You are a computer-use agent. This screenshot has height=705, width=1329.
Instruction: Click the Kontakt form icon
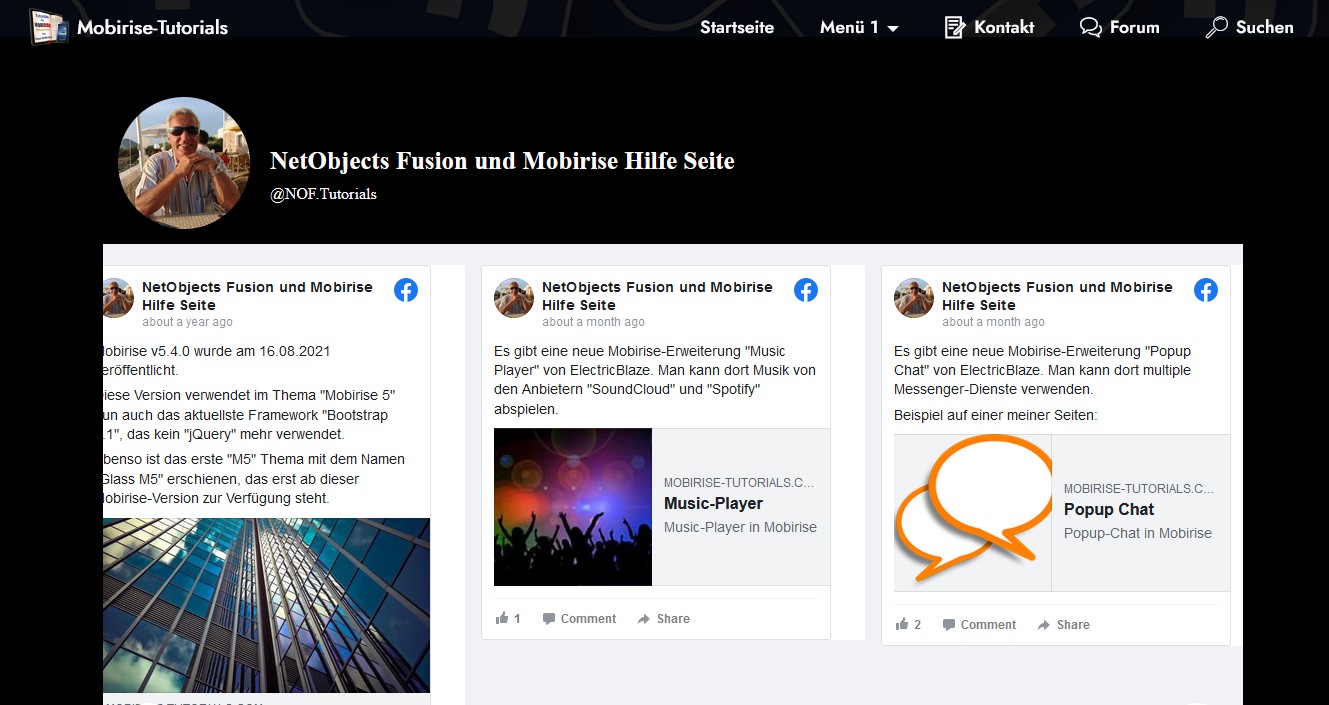[955, 27]
